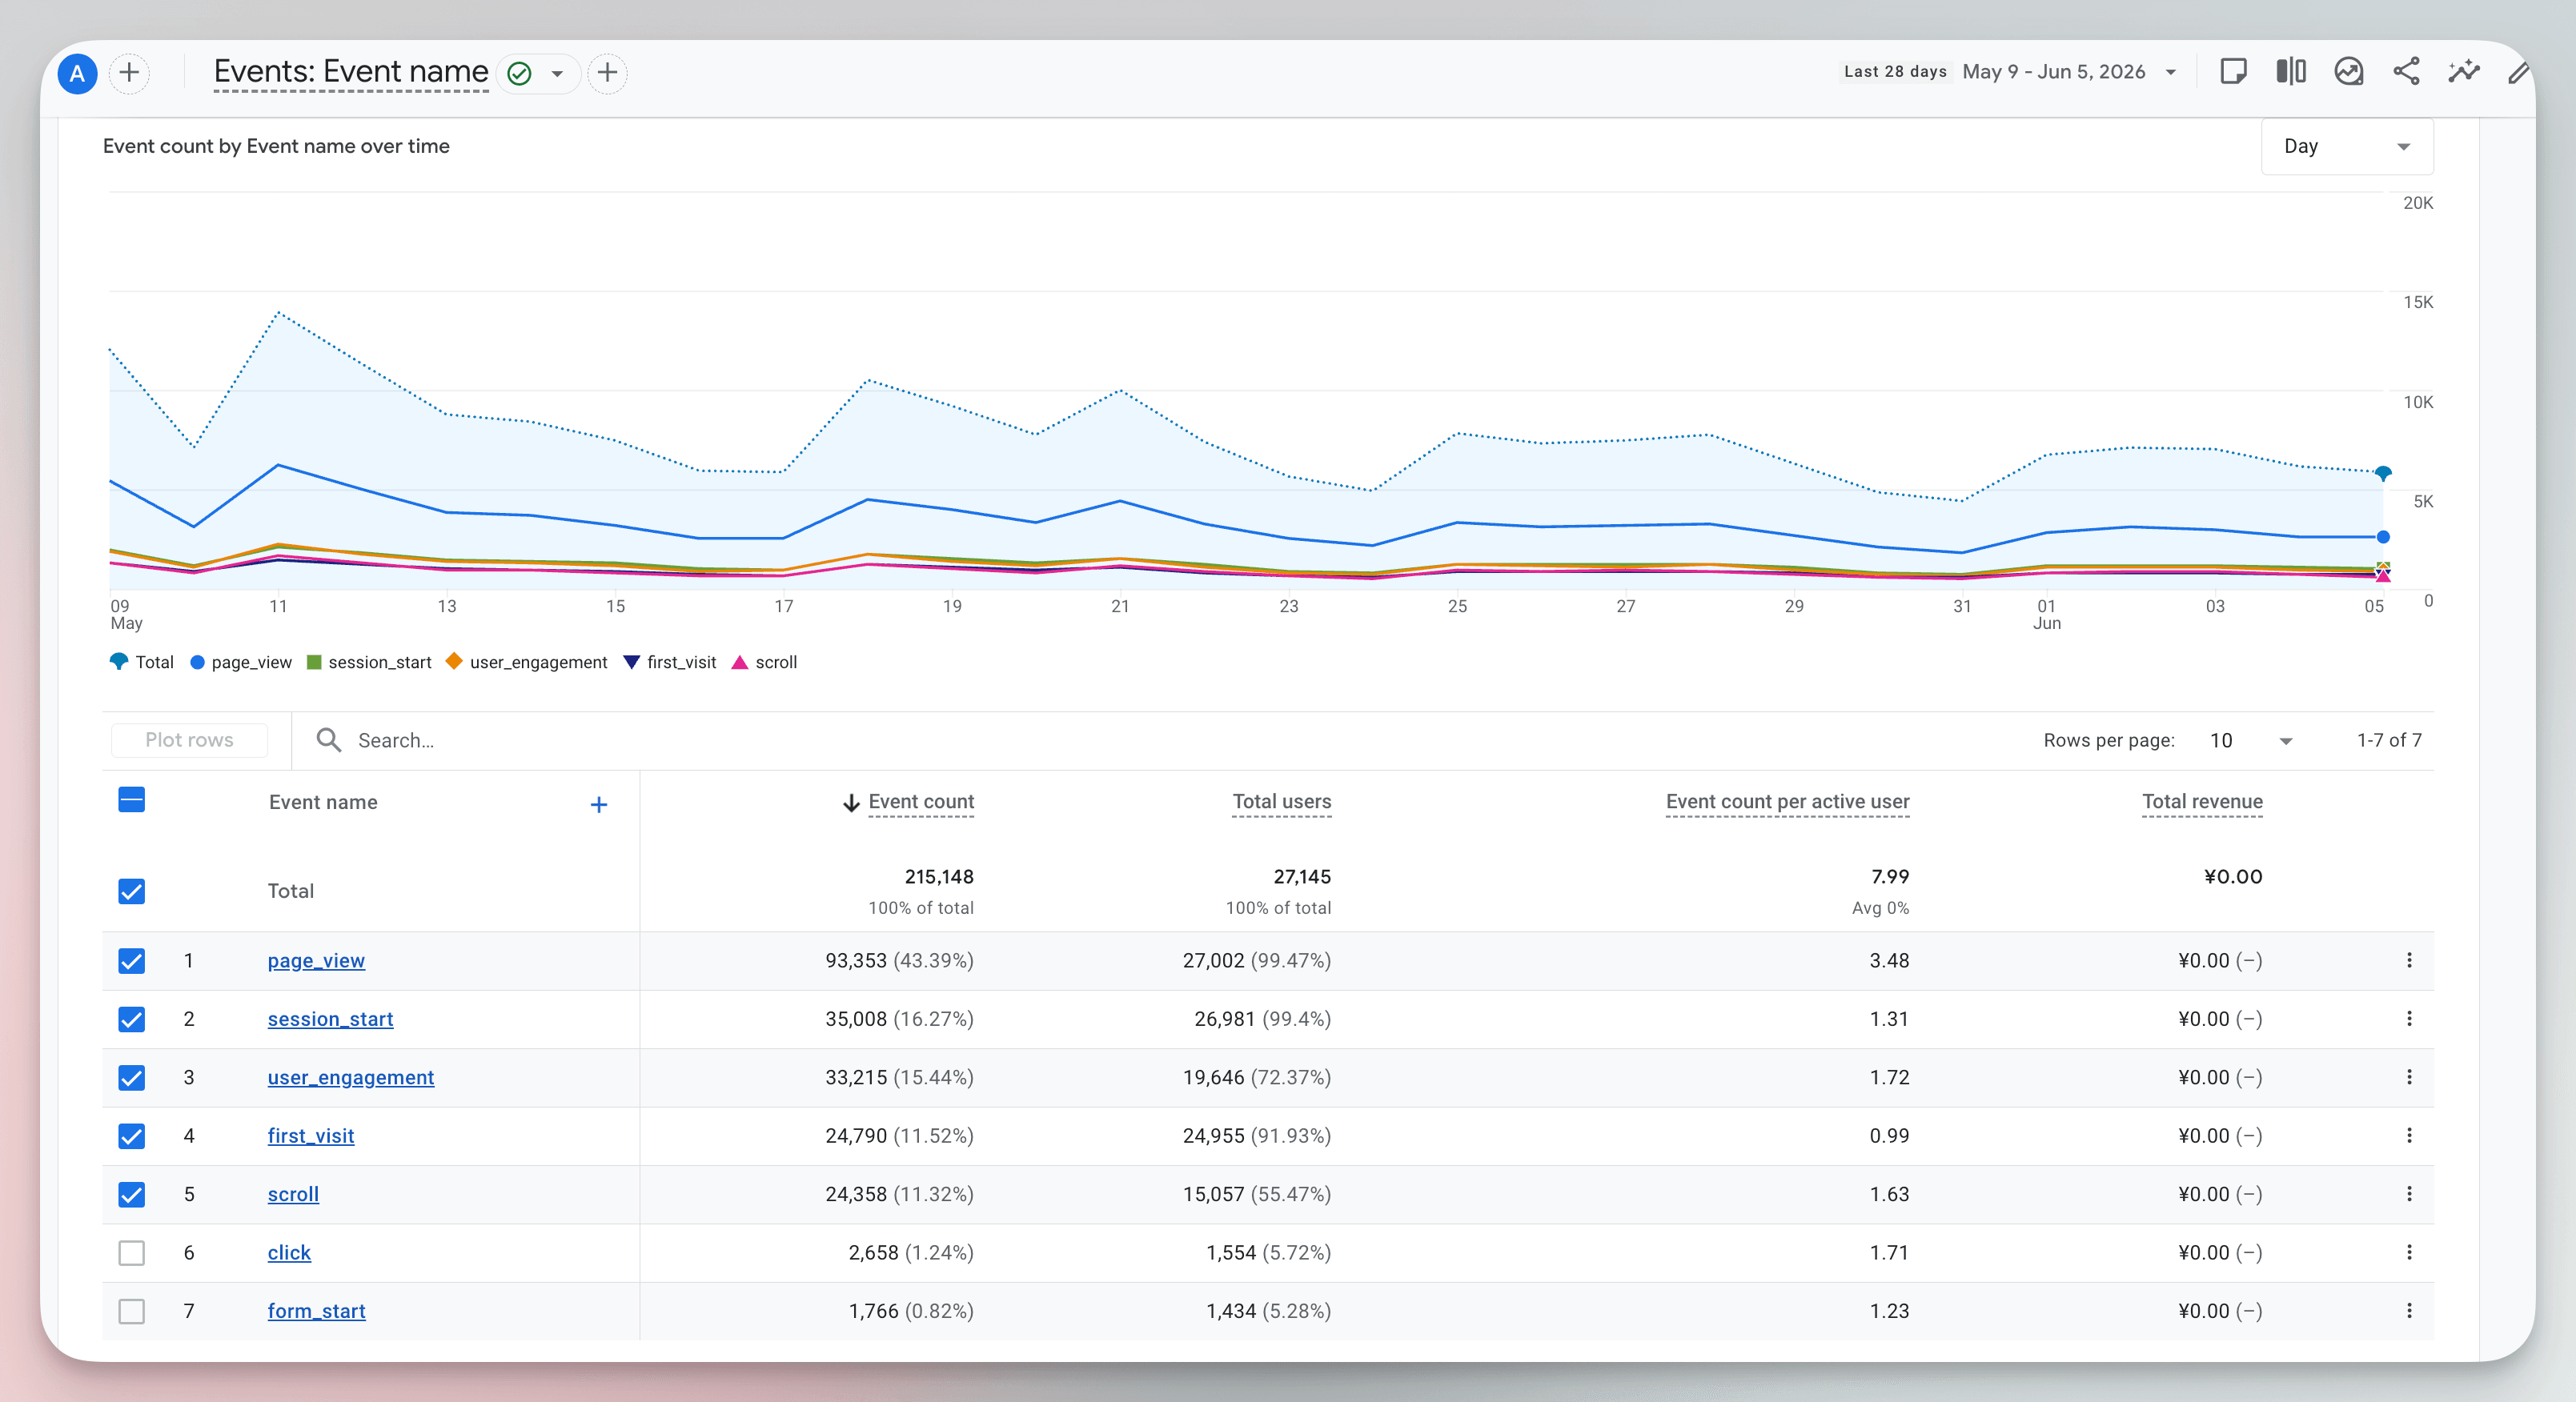Uncheck the page_view row checkbox
Image resolution: width=2576 pixels, height=1402 pixels.
point(131,961)
